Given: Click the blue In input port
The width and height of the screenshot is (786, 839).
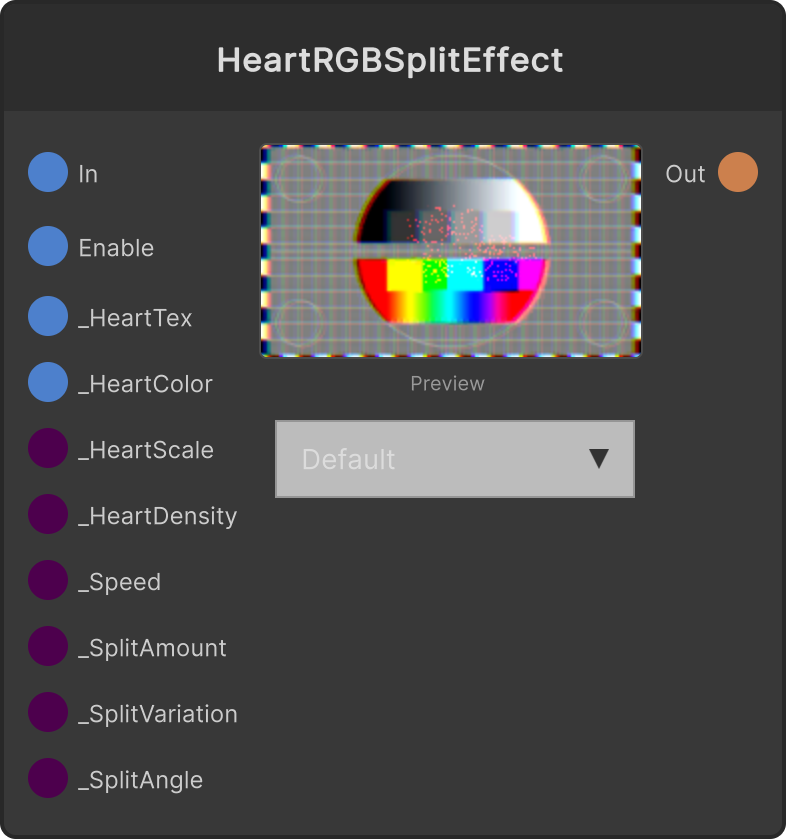Looking at the screenshot, I should tap(48, 172).
